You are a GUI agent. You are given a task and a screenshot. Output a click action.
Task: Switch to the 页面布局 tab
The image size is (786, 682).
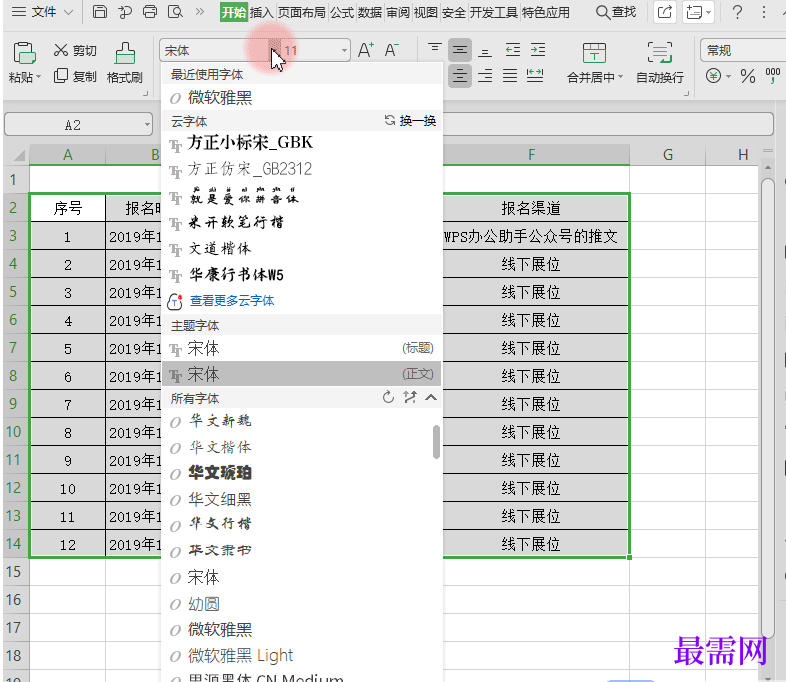pyautogui.click(x=302, y=12)
